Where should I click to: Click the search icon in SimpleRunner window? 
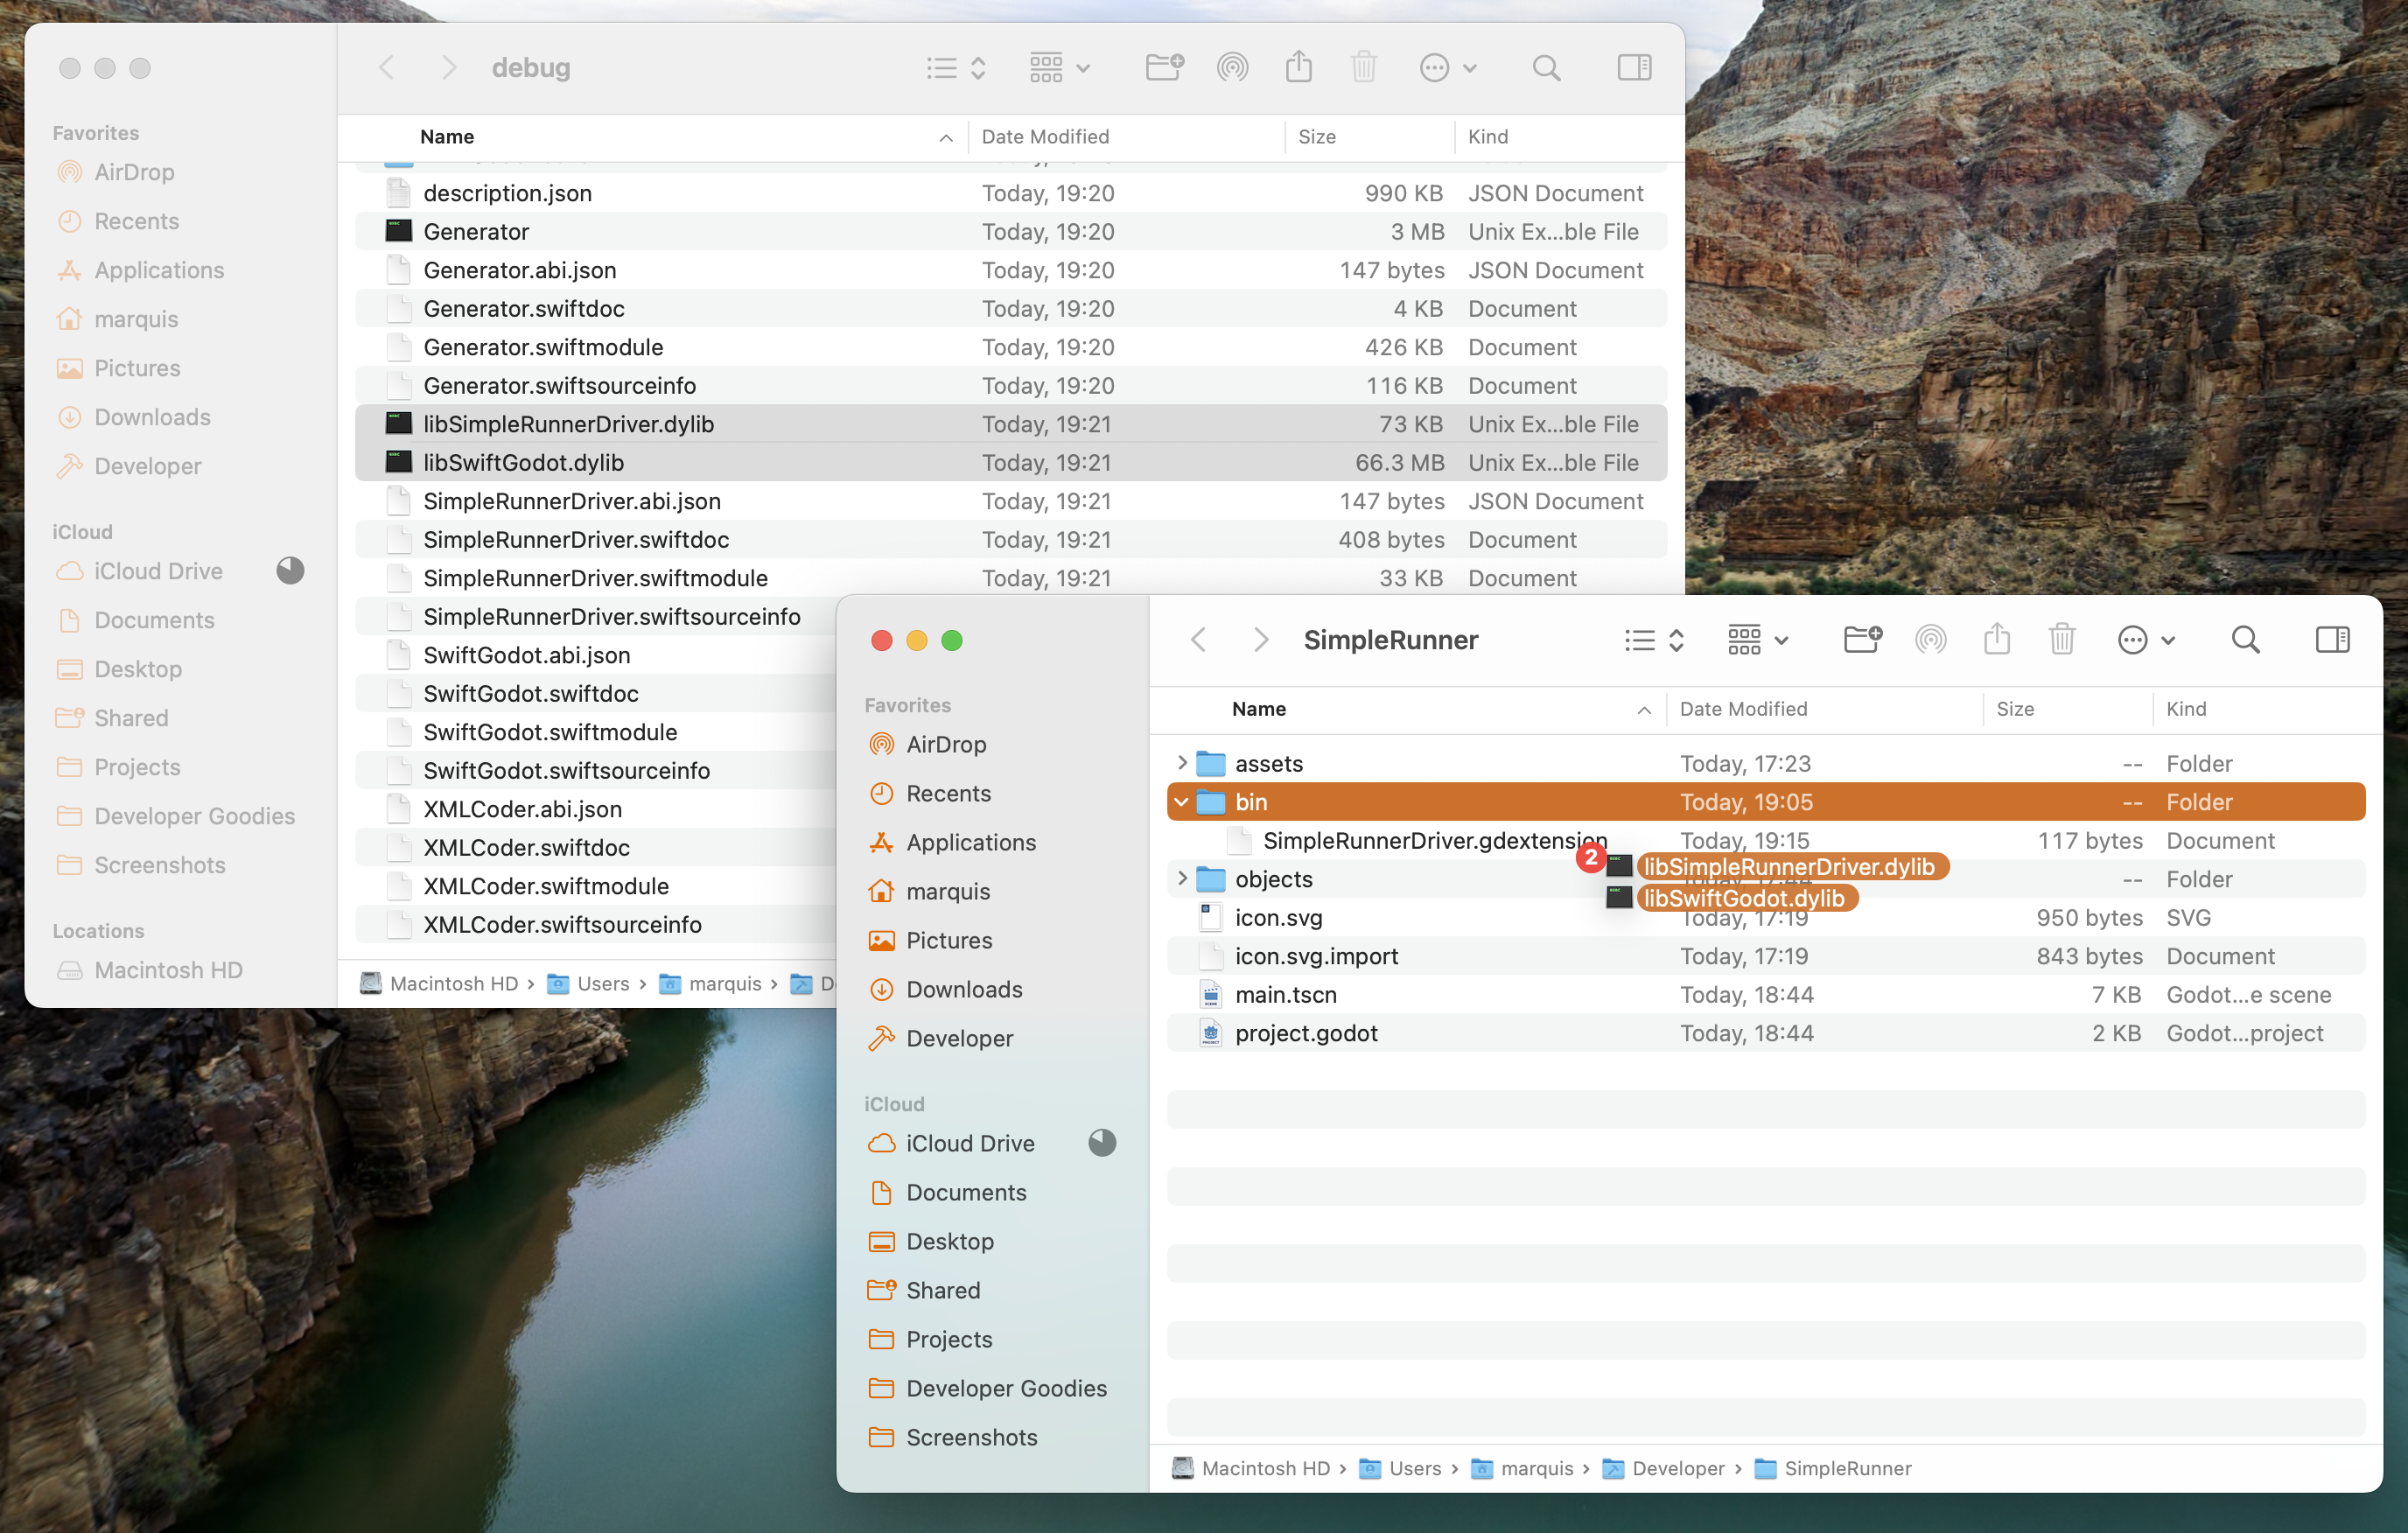coord(2245,640)
